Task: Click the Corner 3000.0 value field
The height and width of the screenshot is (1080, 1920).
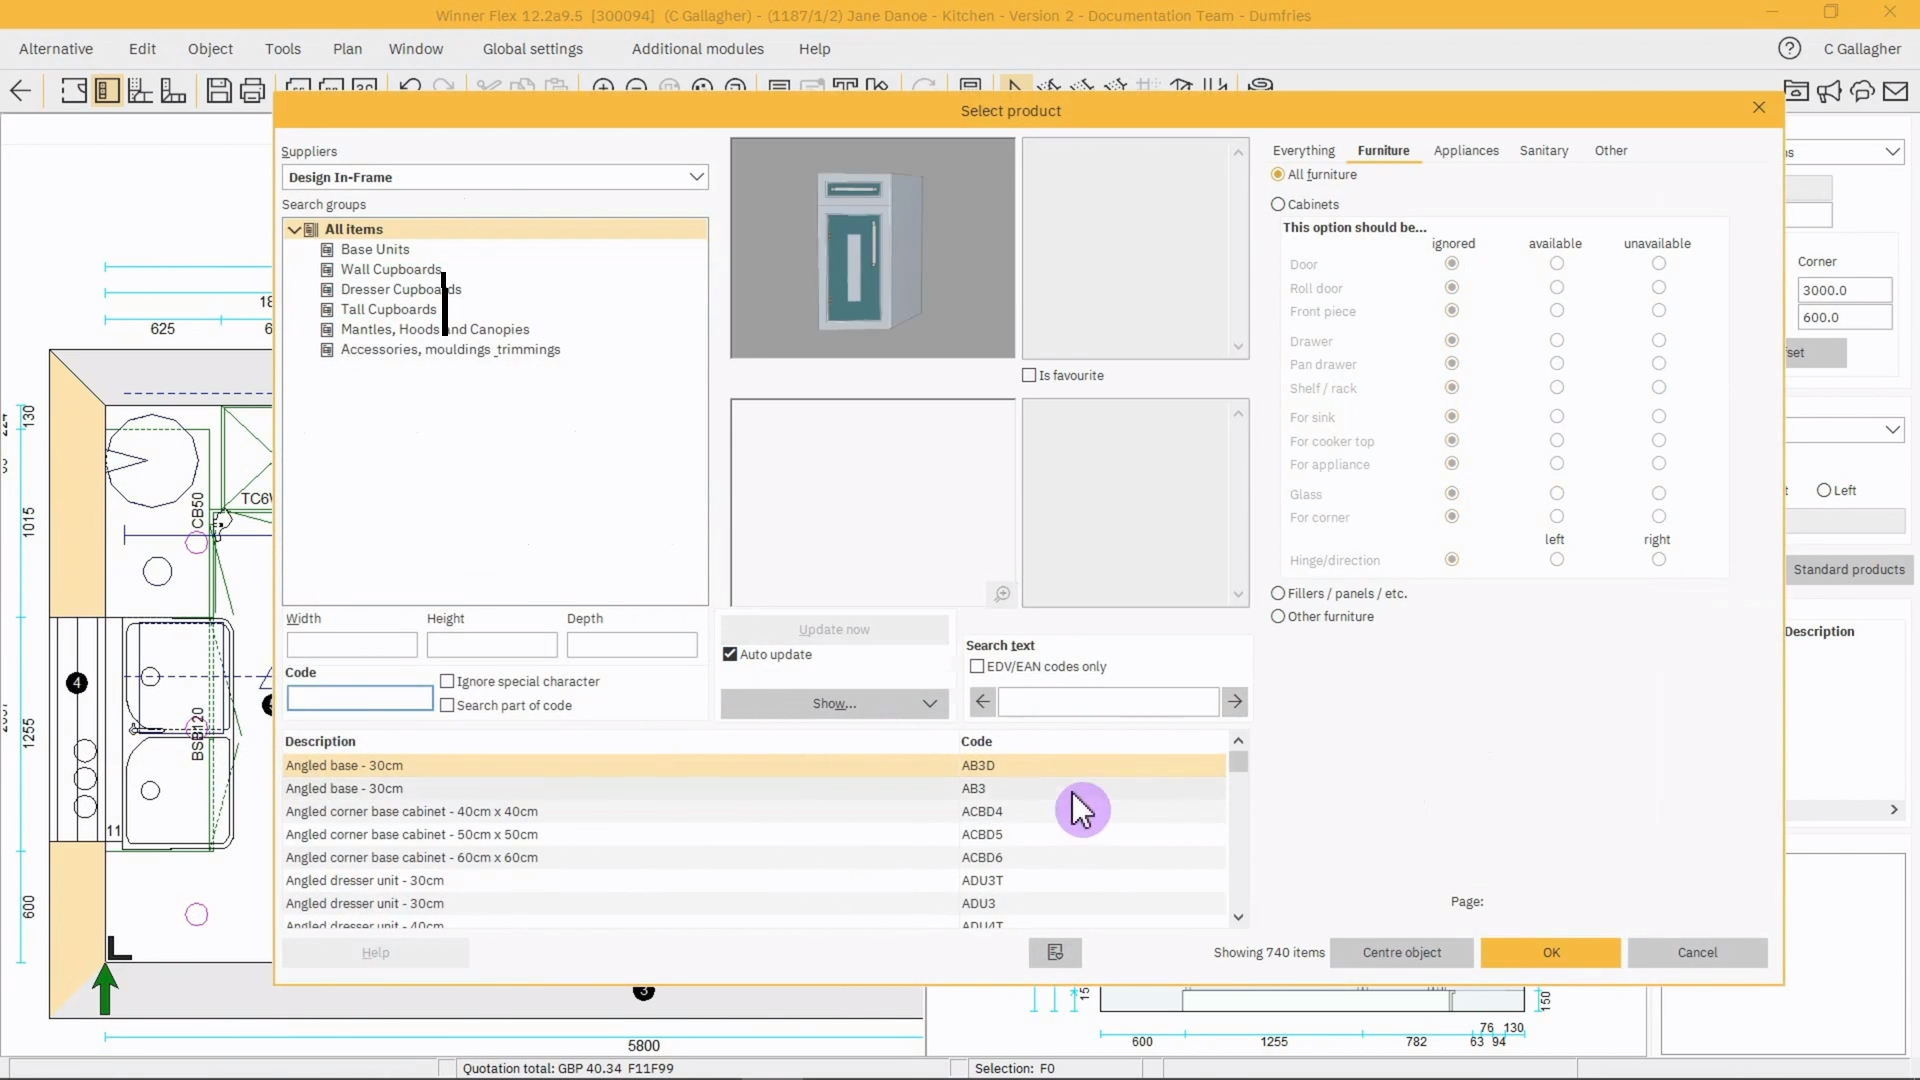Action: coord(1844,290)
